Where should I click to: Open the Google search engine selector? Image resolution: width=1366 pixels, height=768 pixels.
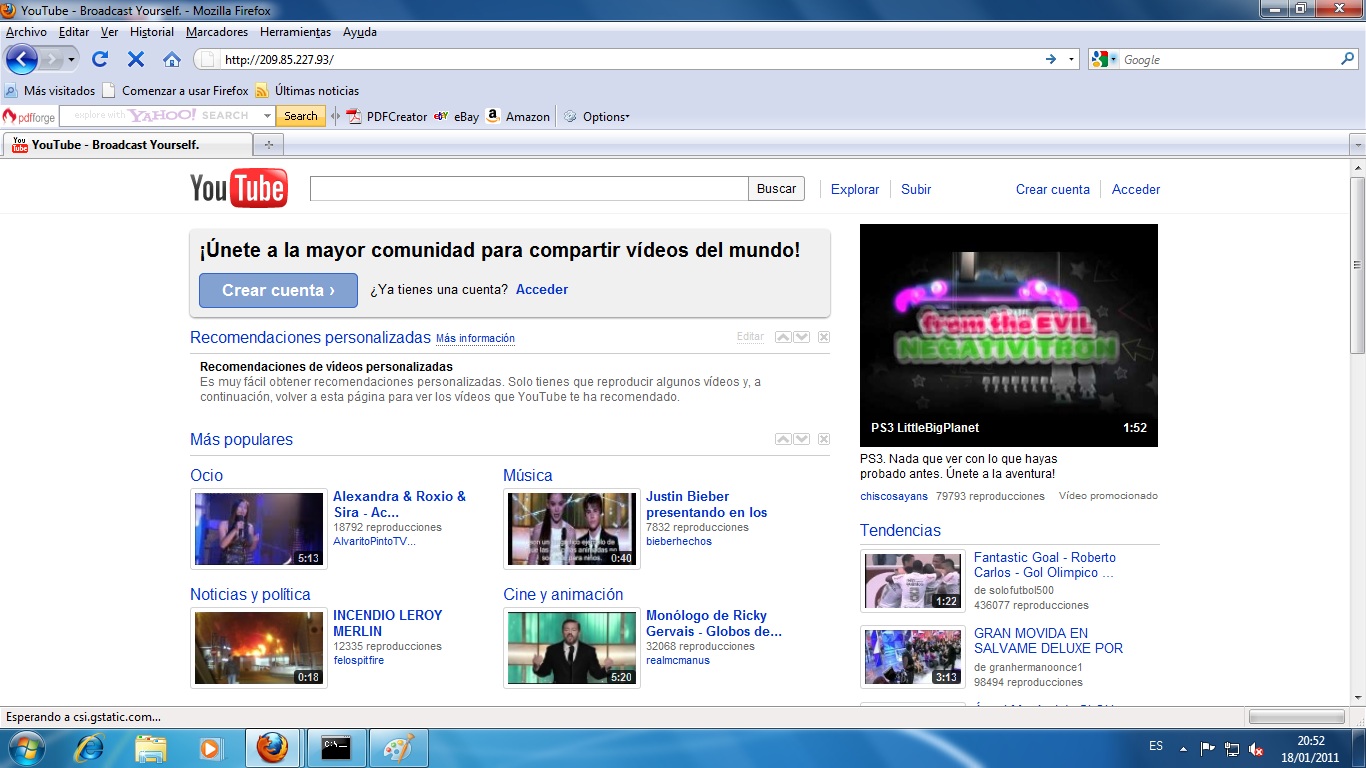coord(1104,59)
